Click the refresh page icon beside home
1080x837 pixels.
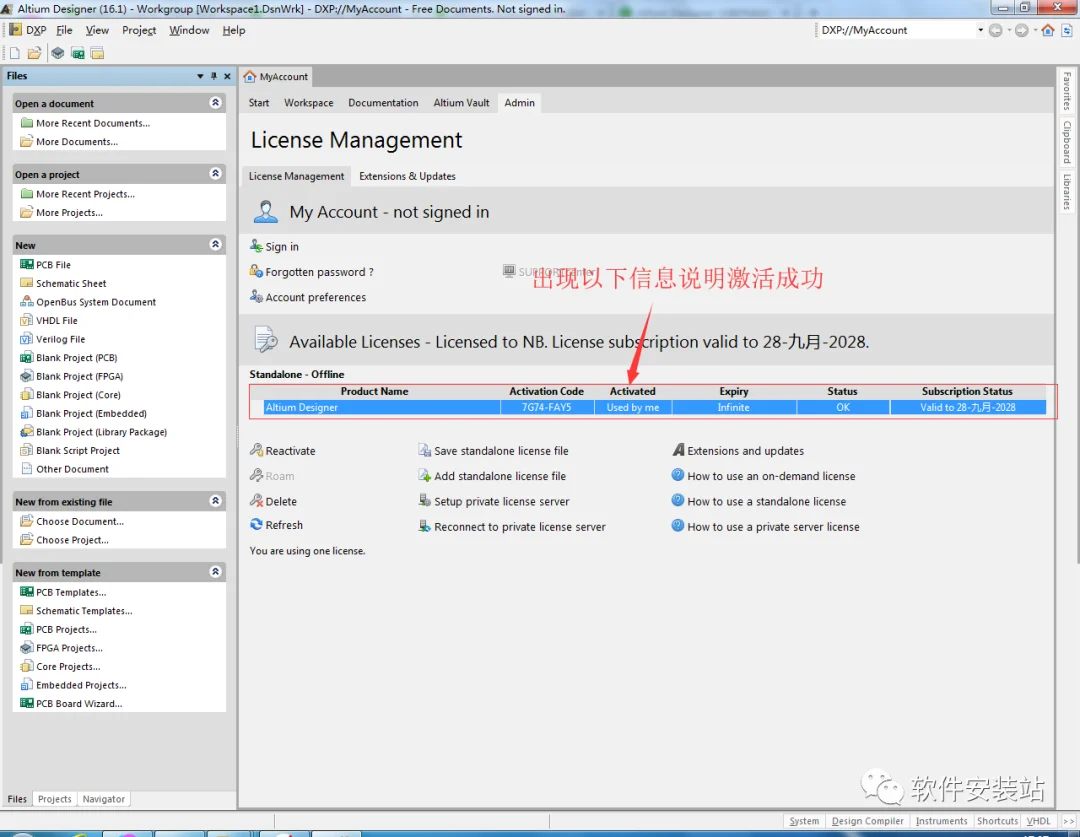pyautogui.click(x=1067, y=30)
